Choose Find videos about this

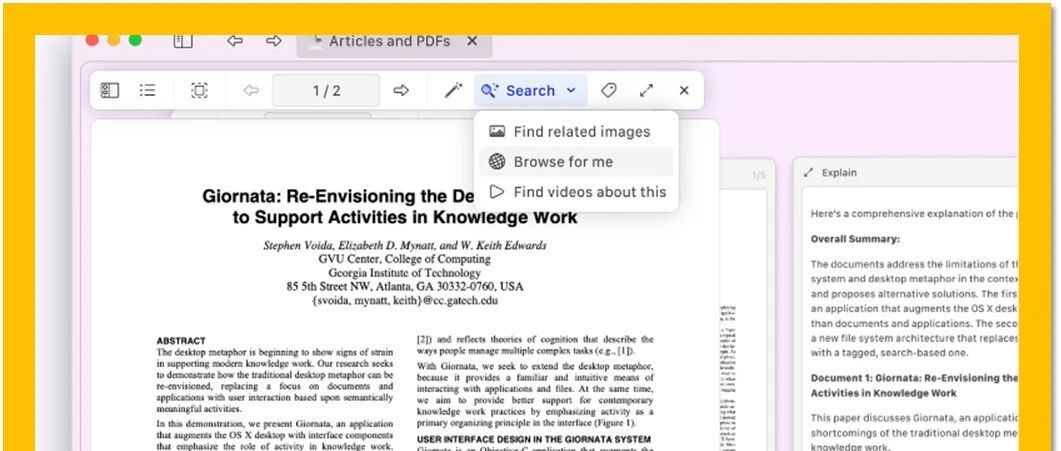576,192
